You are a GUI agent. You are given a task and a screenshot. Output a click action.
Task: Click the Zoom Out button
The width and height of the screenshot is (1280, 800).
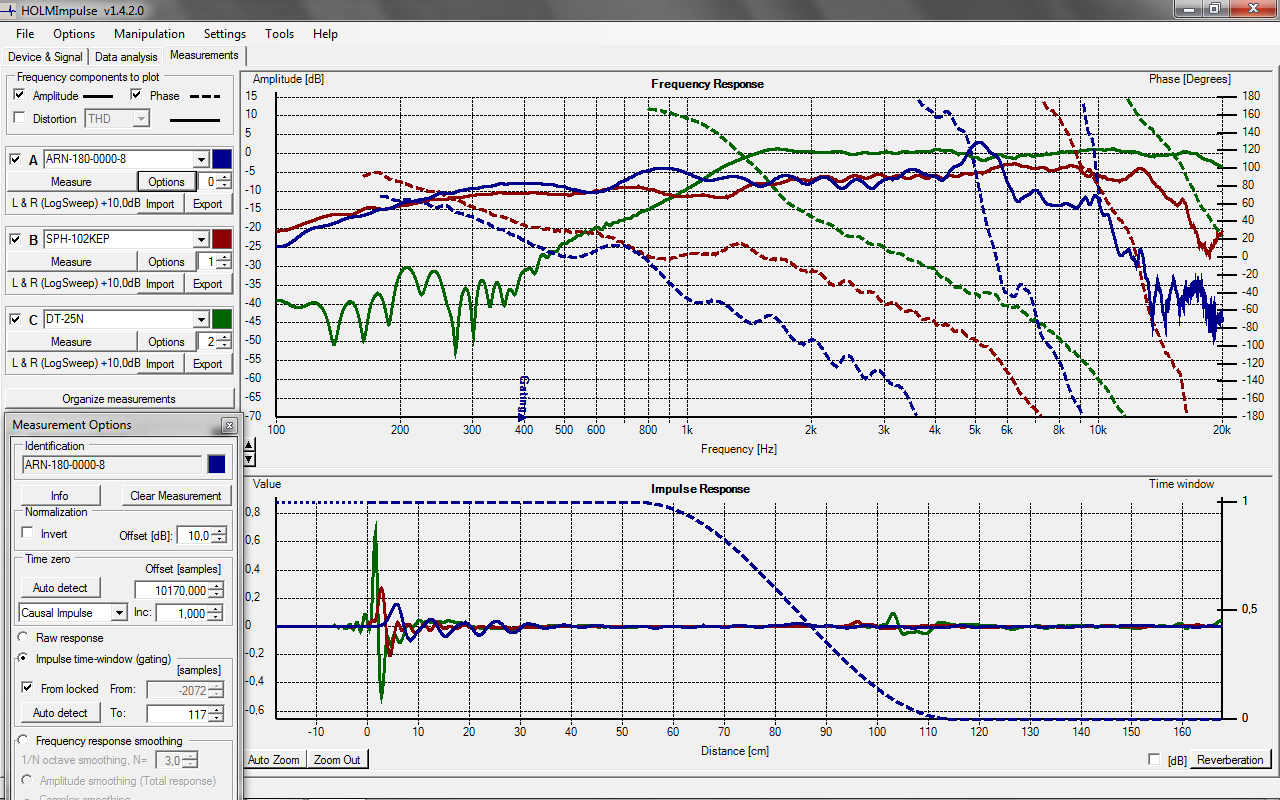[x=337, y=760]
